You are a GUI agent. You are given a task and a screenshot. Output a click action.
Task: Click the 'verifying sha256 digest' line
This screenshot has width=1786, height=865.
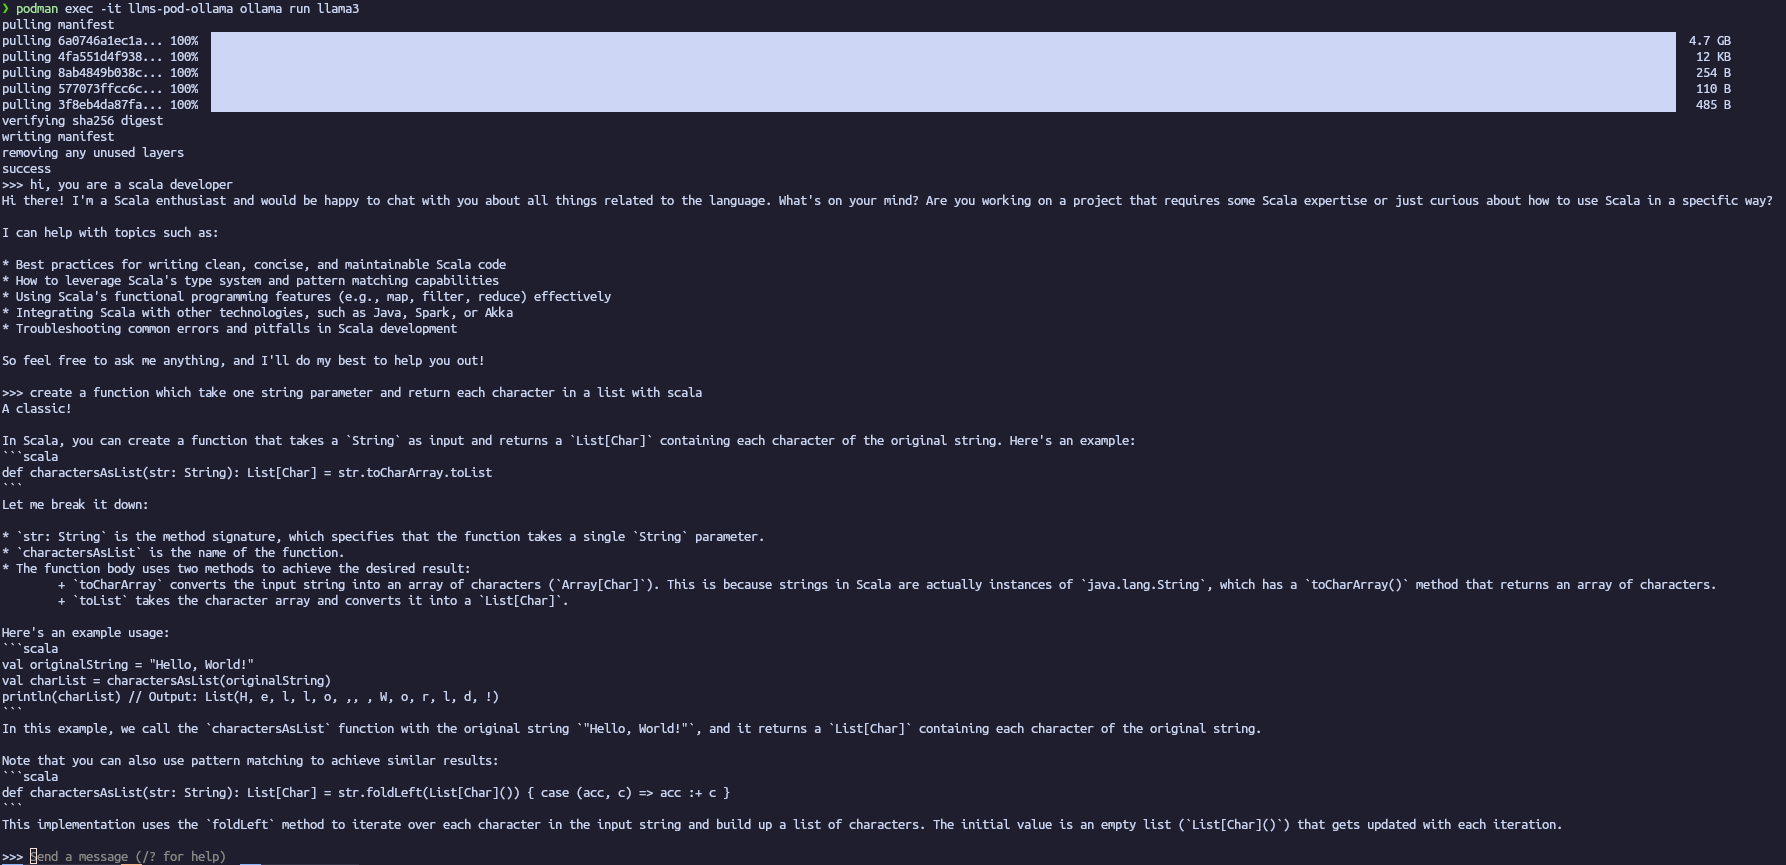tap(82, 121)
